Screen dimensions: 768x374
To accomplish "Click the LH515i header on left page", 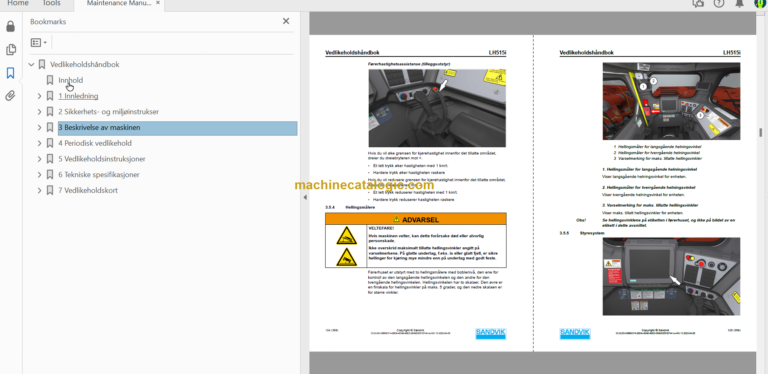I will 497,52.
